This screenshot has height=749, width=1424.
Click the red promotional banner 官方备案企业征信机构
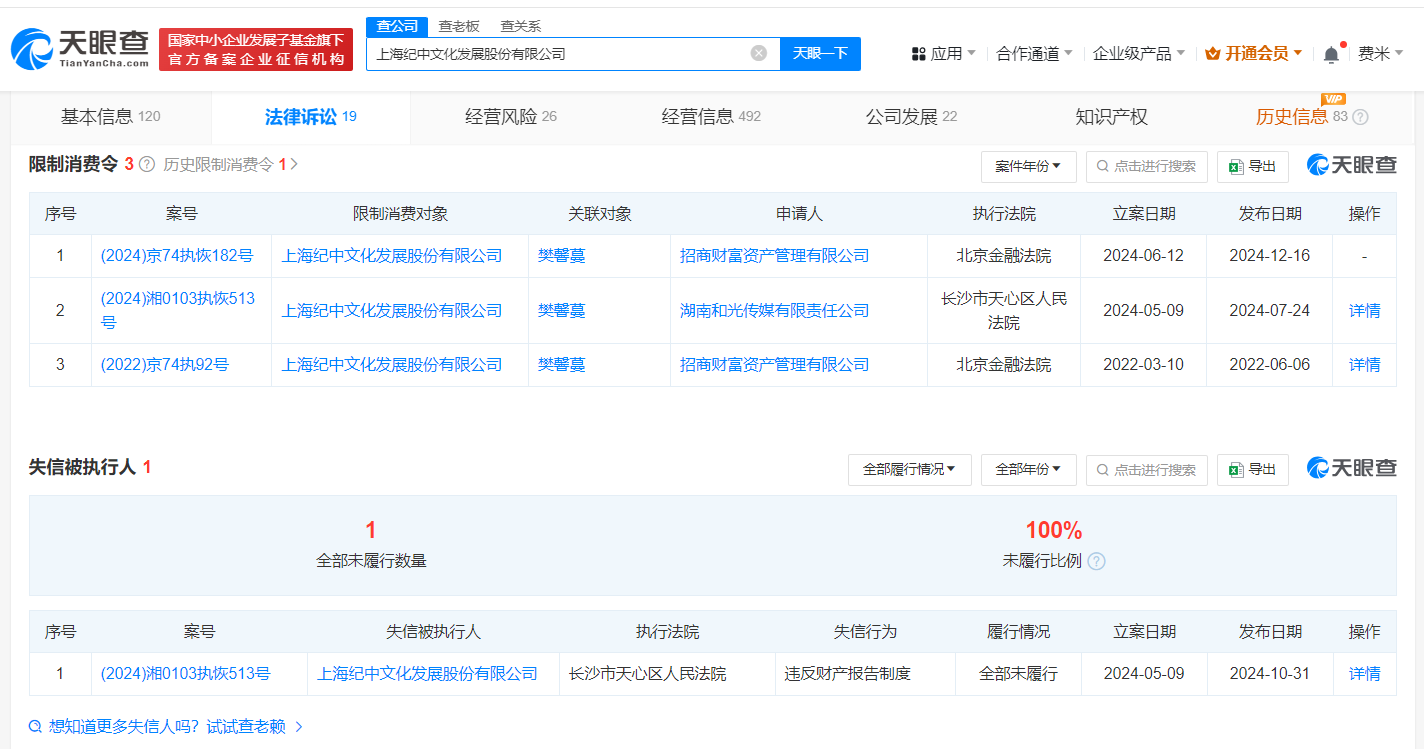[x=256, y=50]
